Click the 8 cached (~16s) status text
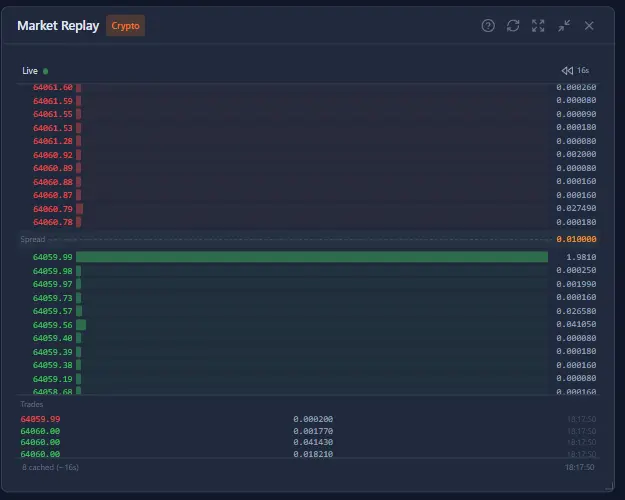The width and height of the screenshot is (625, 500). 50,467
